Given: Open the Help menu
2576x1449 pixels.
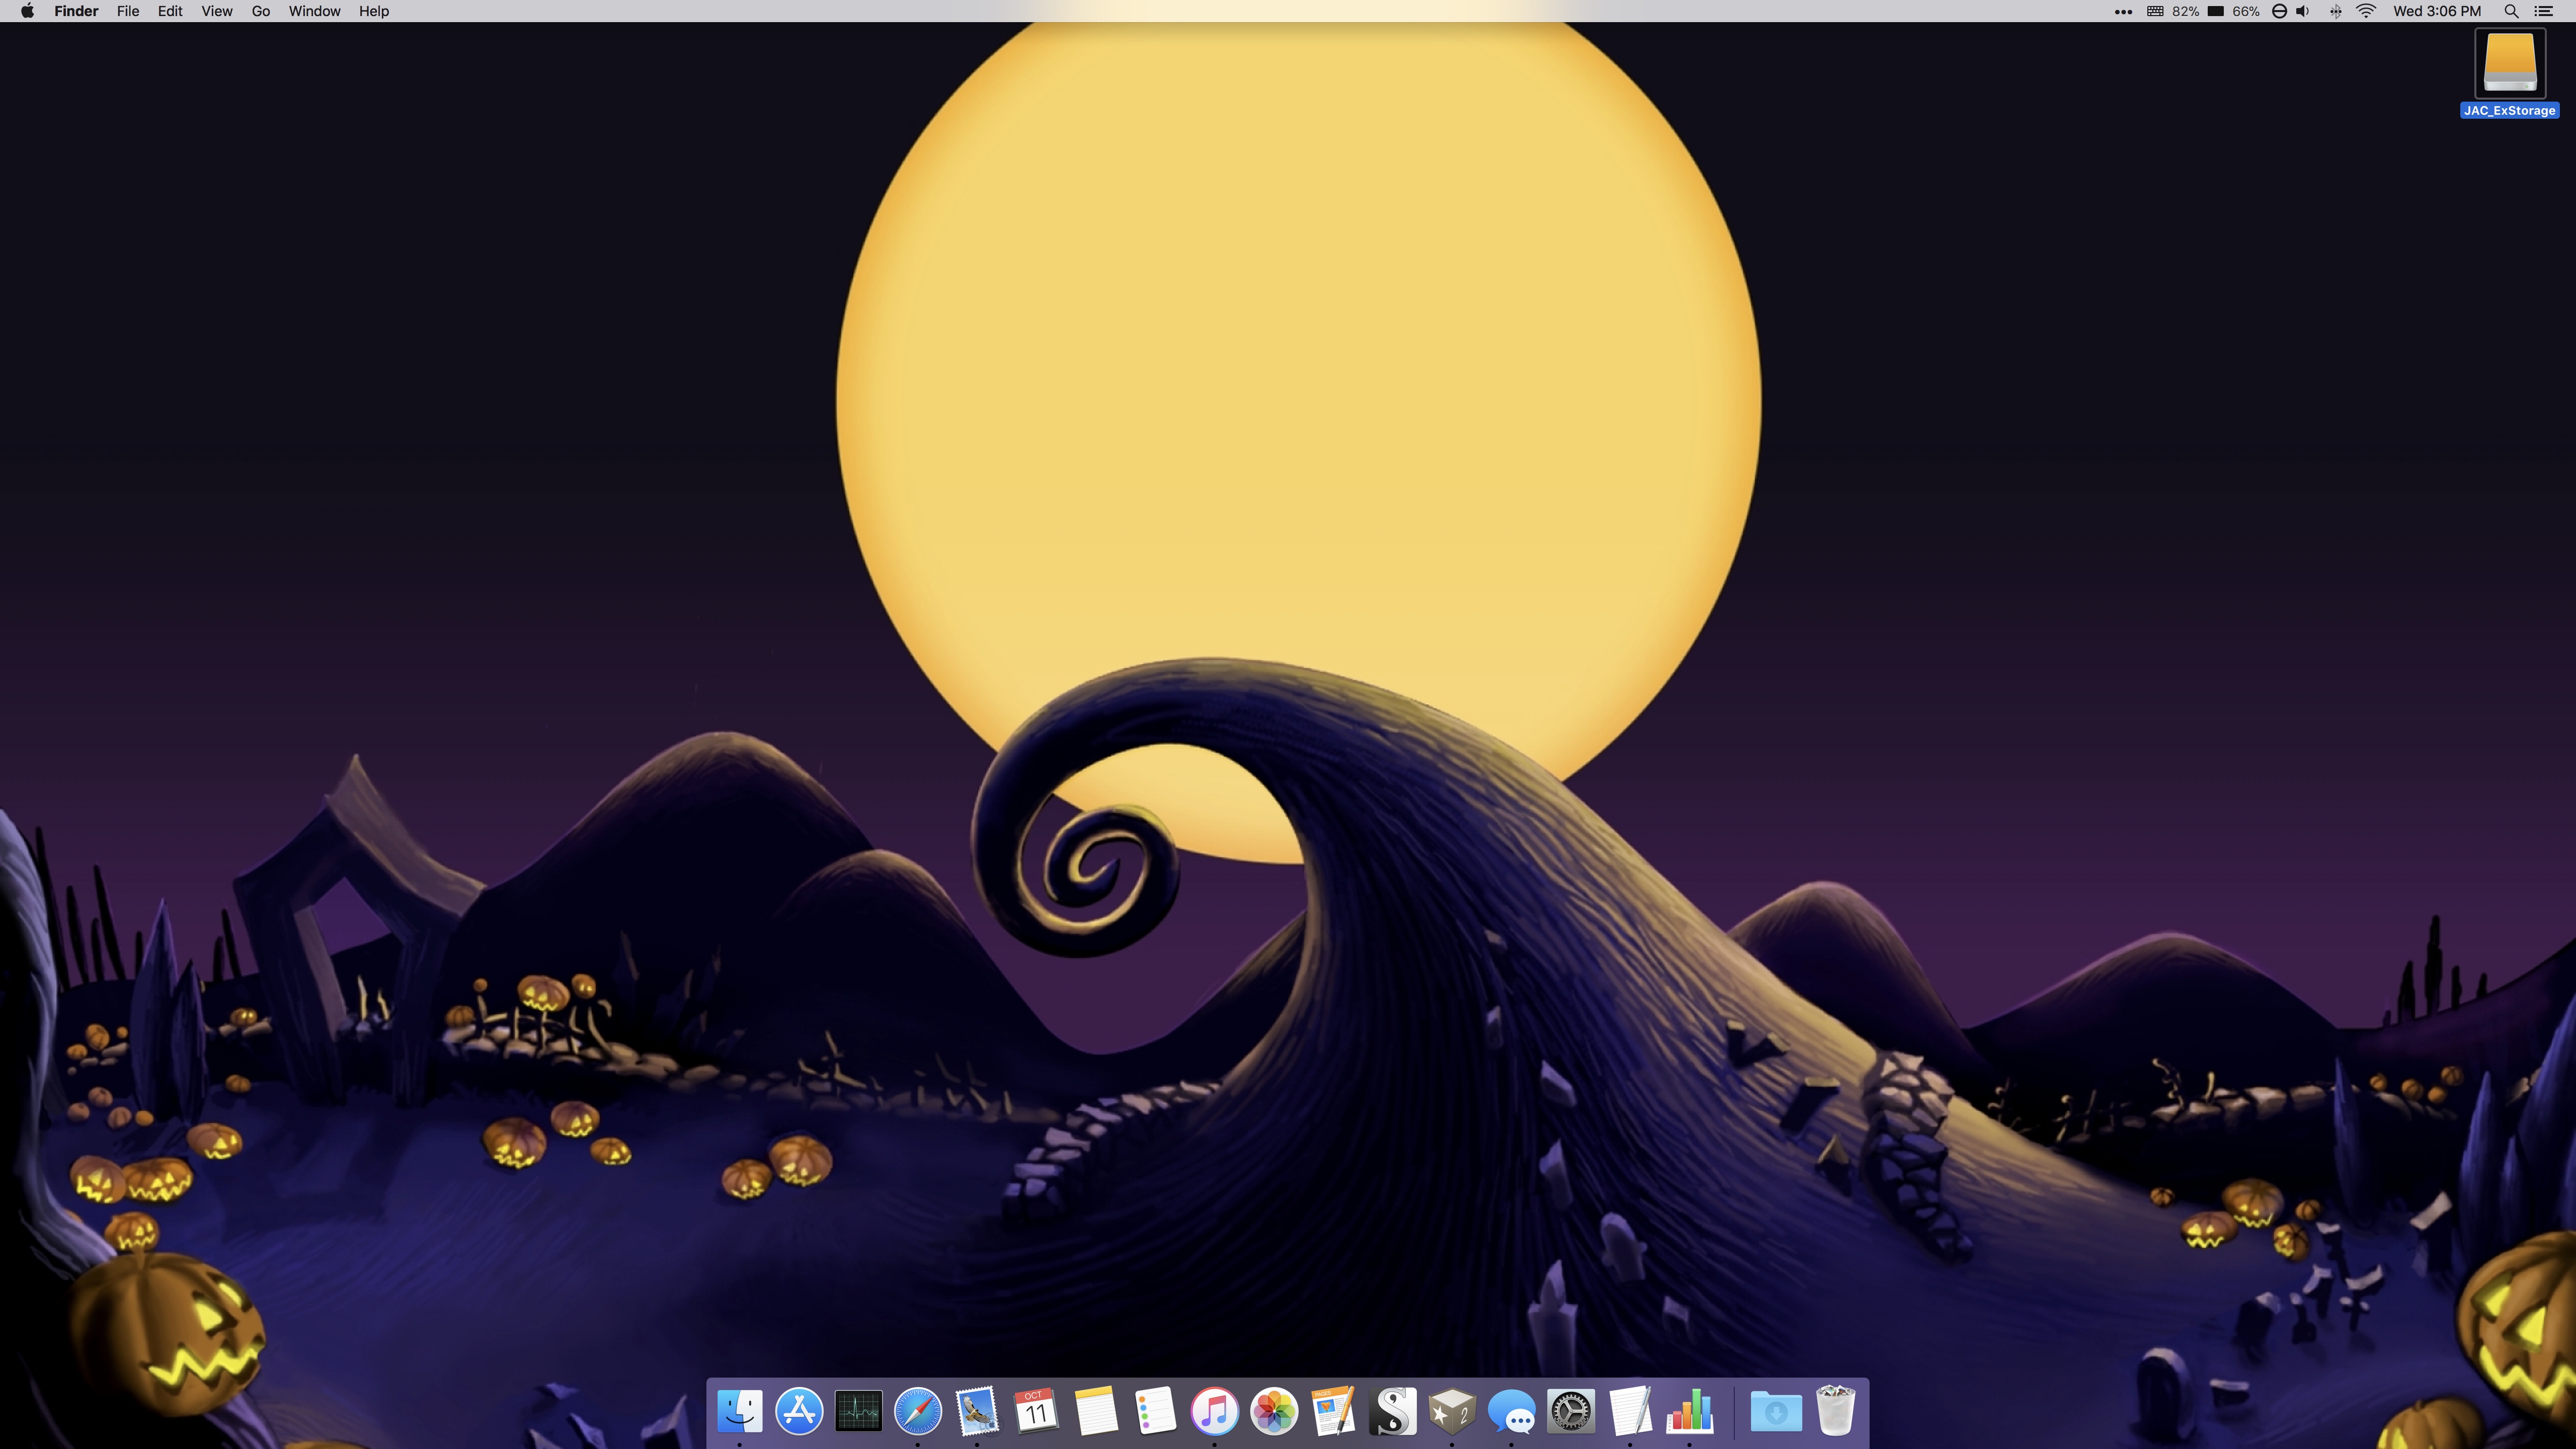Looking at the screenshot, I should click(374, 11).
